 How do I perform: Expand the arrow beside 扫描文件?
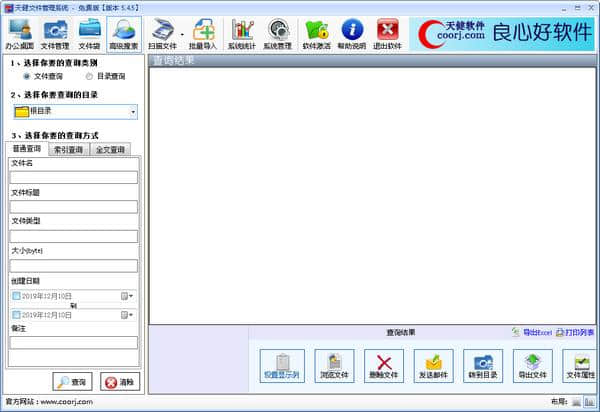[182, 35]
